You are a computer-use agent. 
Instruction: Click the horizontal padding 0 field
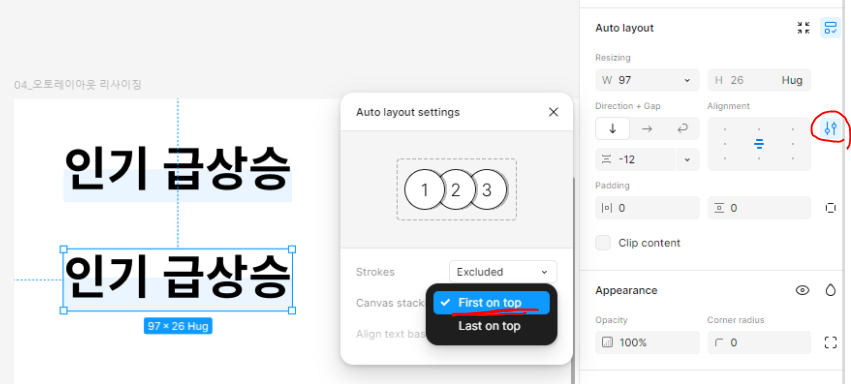coord(647,208)
